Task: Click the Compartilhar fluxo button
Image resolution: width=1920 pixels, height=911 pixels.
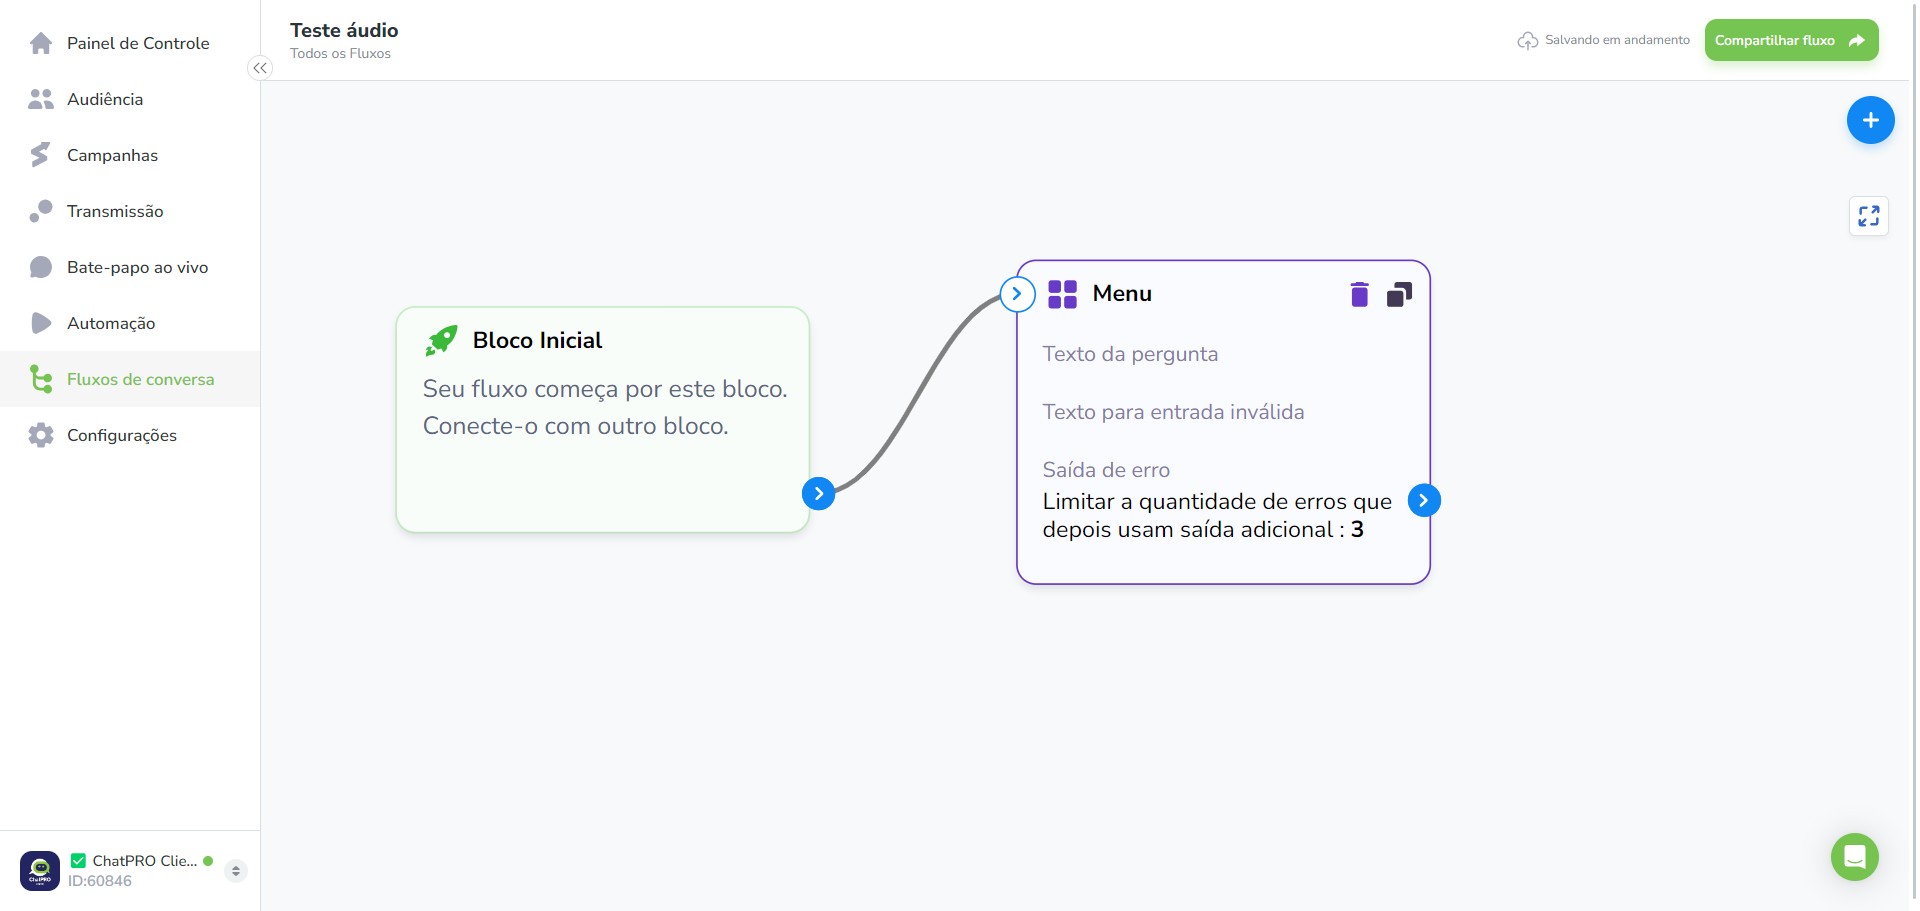Action: 1791,40
